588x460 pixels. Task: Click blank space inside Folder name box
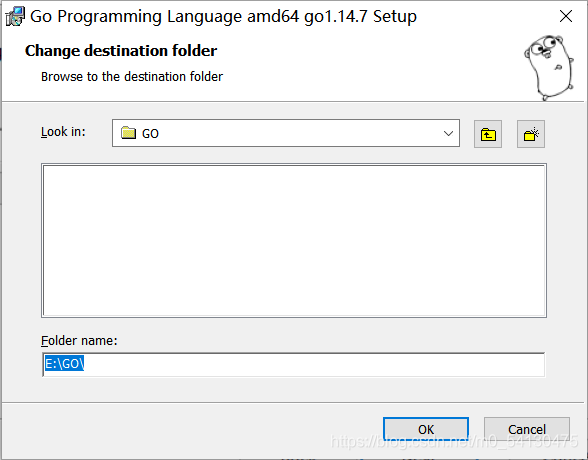coord(315,364)
